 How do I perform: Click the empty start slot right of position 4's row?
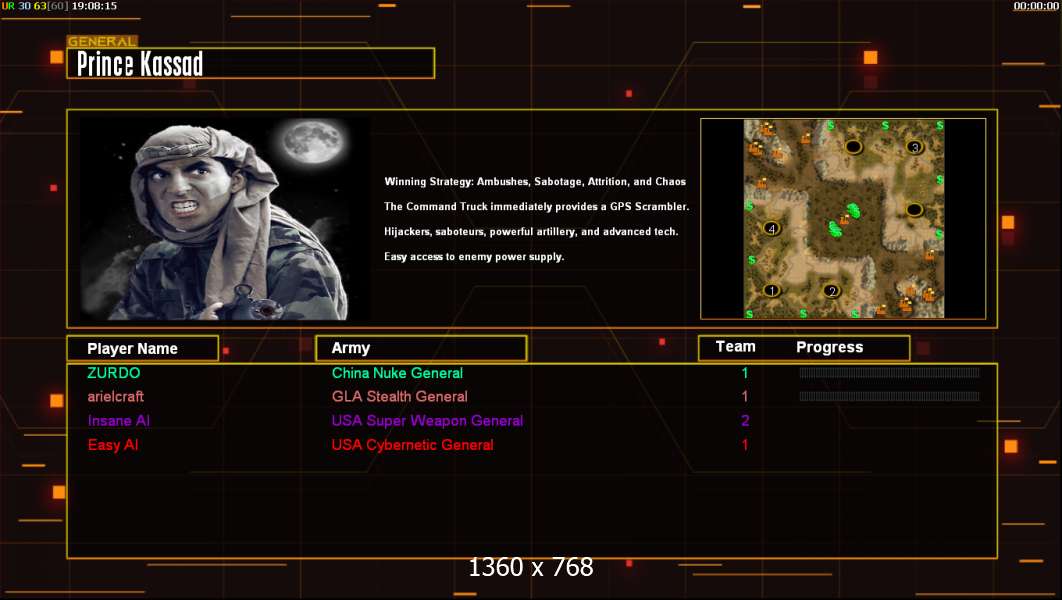point(914,210)
